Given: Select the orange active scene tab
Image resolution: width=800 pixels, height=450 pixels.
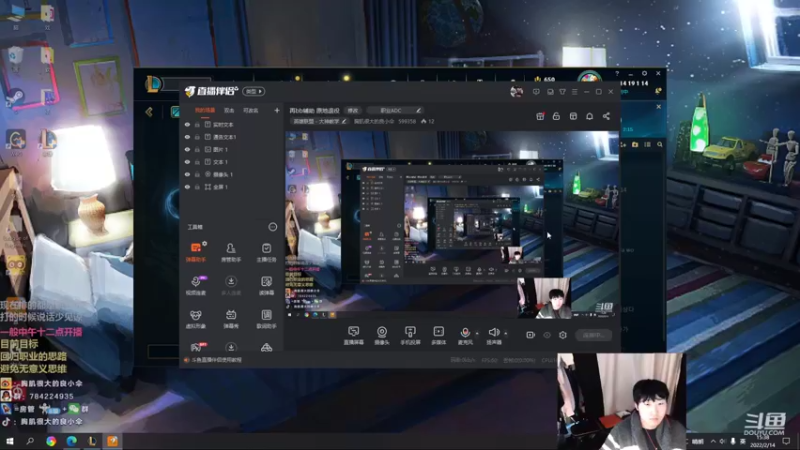Looking at the screenshot, I should click(x=205, y=110).
